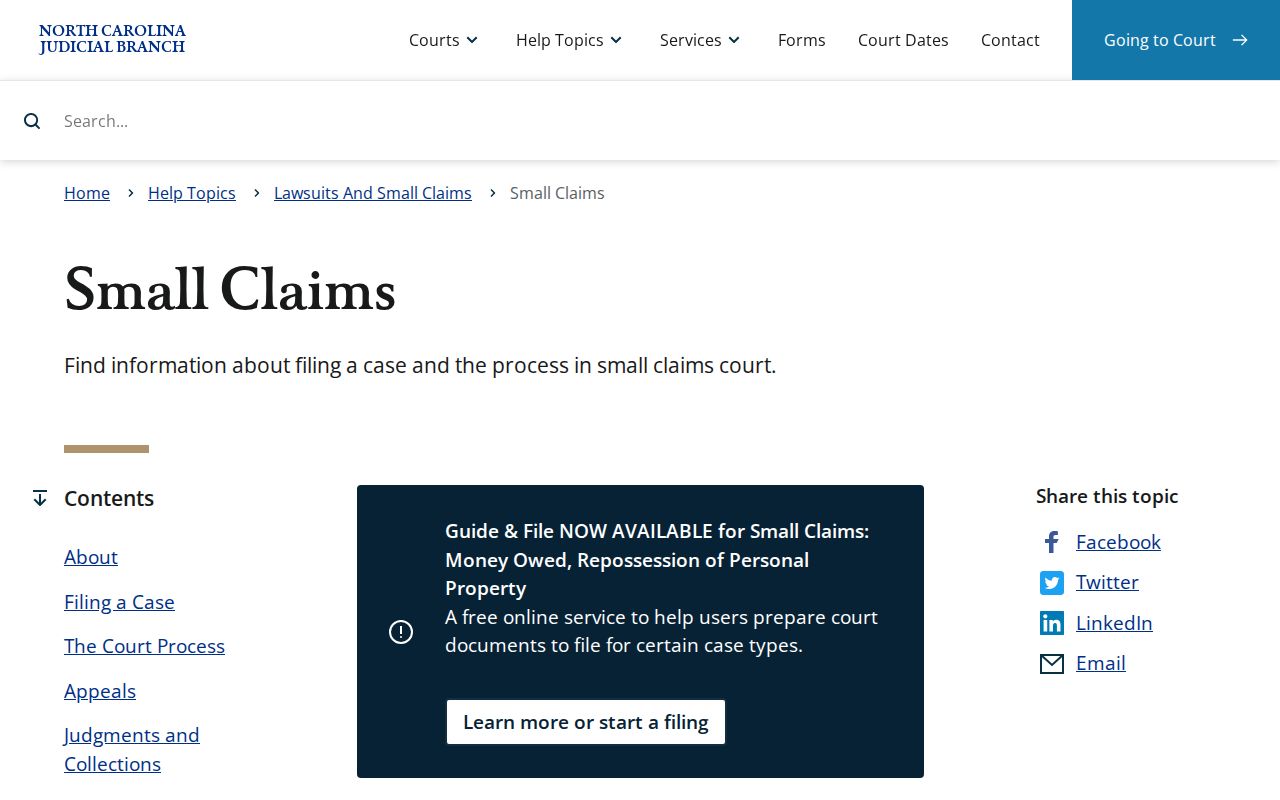Click the search magnifier icon
The image size is (1280, 800).
[x=32, y=121]
